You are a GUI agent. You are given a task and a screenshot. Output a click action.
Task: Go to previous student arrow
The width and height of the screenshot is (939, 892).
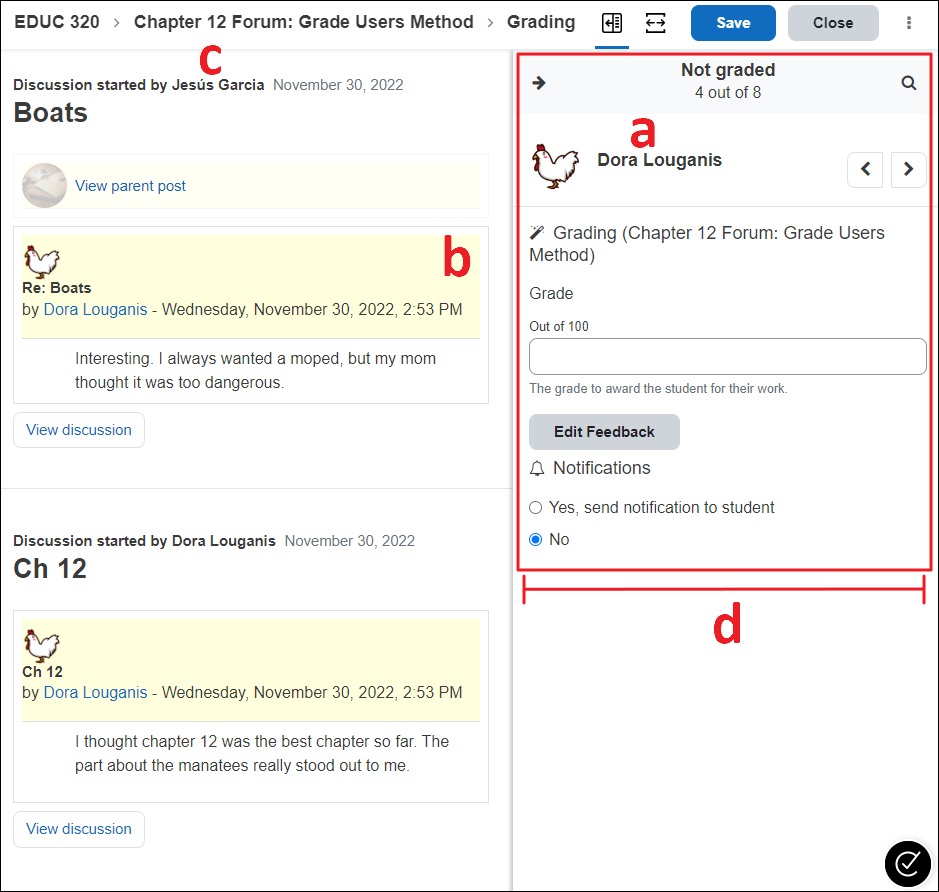coord(865,169)
